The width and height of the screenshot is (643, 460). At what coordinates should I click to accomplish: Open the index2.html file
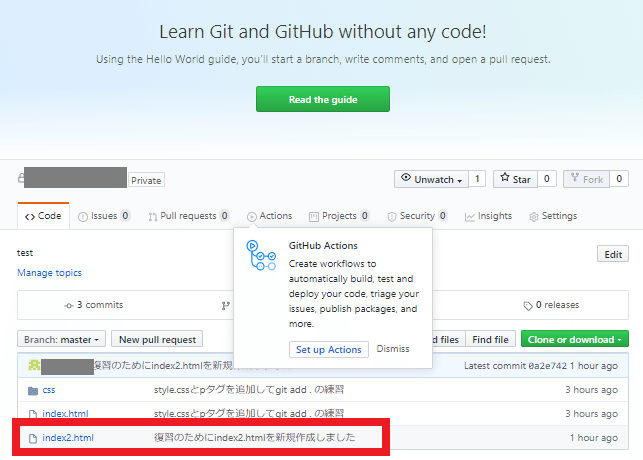(68, 438)
